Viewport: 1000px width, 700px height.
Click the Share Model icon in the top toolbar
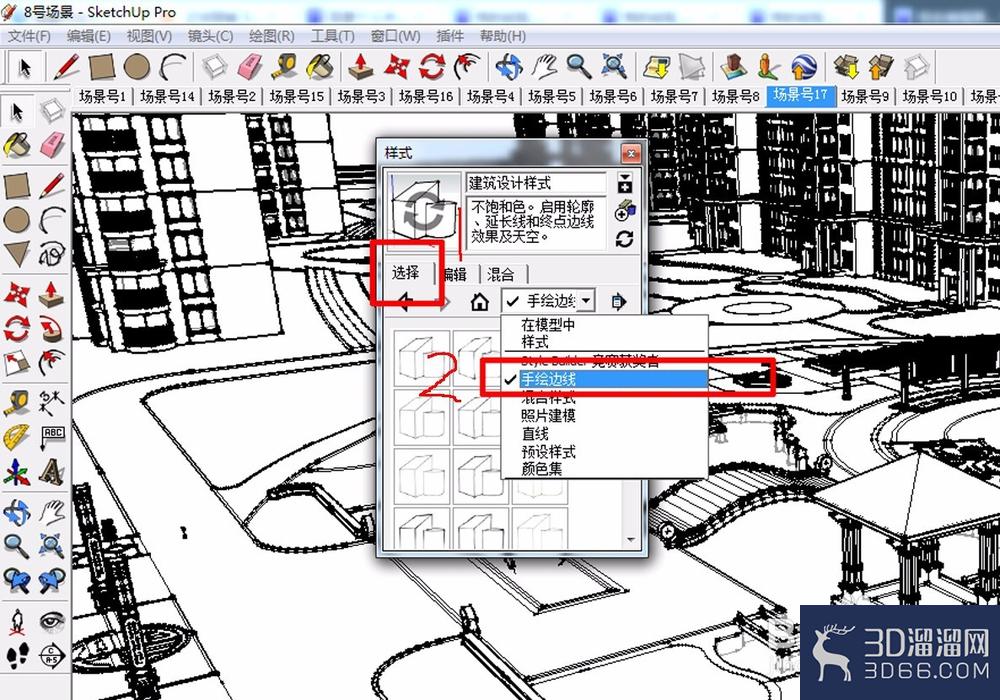coord(881,66)
